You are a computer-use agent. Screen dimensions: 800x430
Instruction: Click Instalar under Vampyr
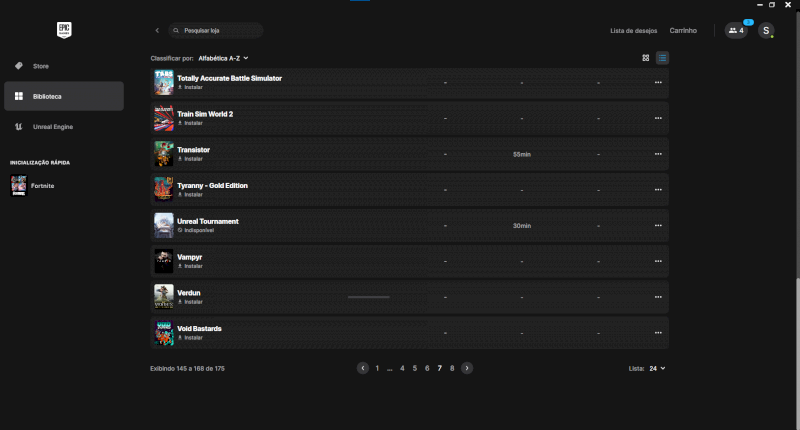[190, 266]
